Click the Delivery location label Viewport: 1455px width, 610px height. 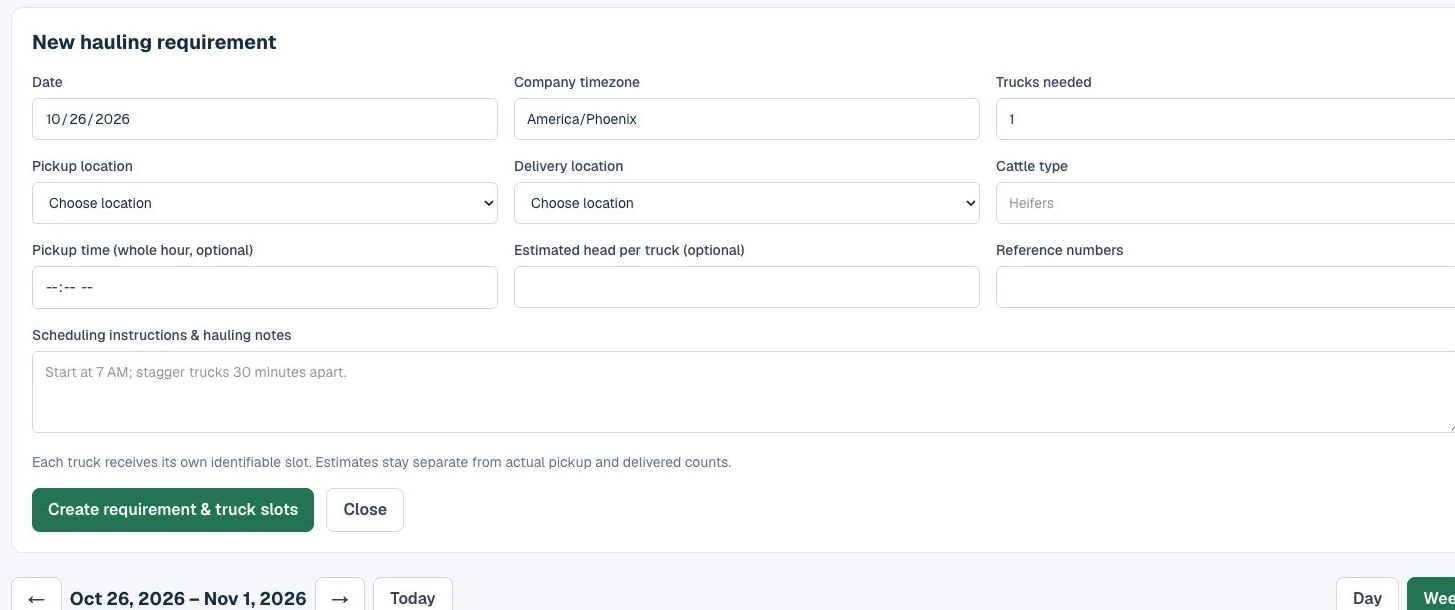tap(568, 166)
